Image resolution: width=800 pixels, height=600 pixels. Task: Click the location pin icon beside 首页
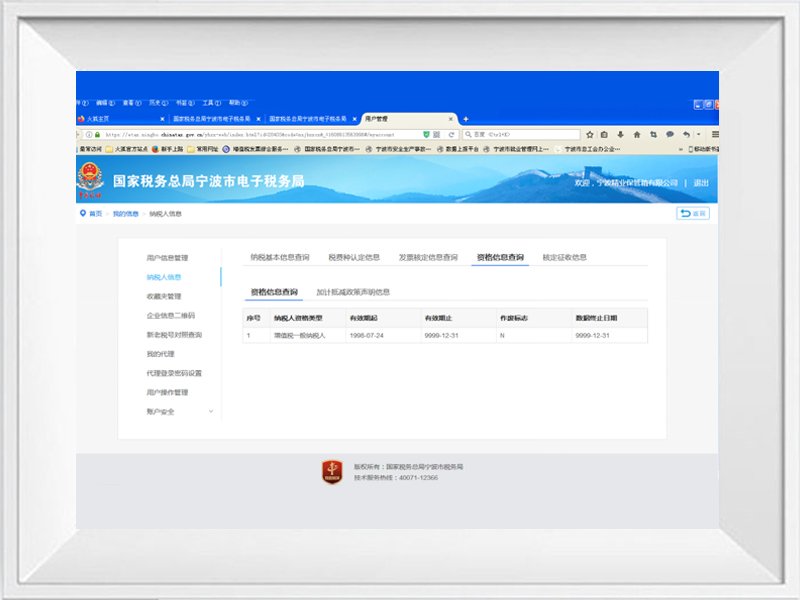tap(83, 214)
